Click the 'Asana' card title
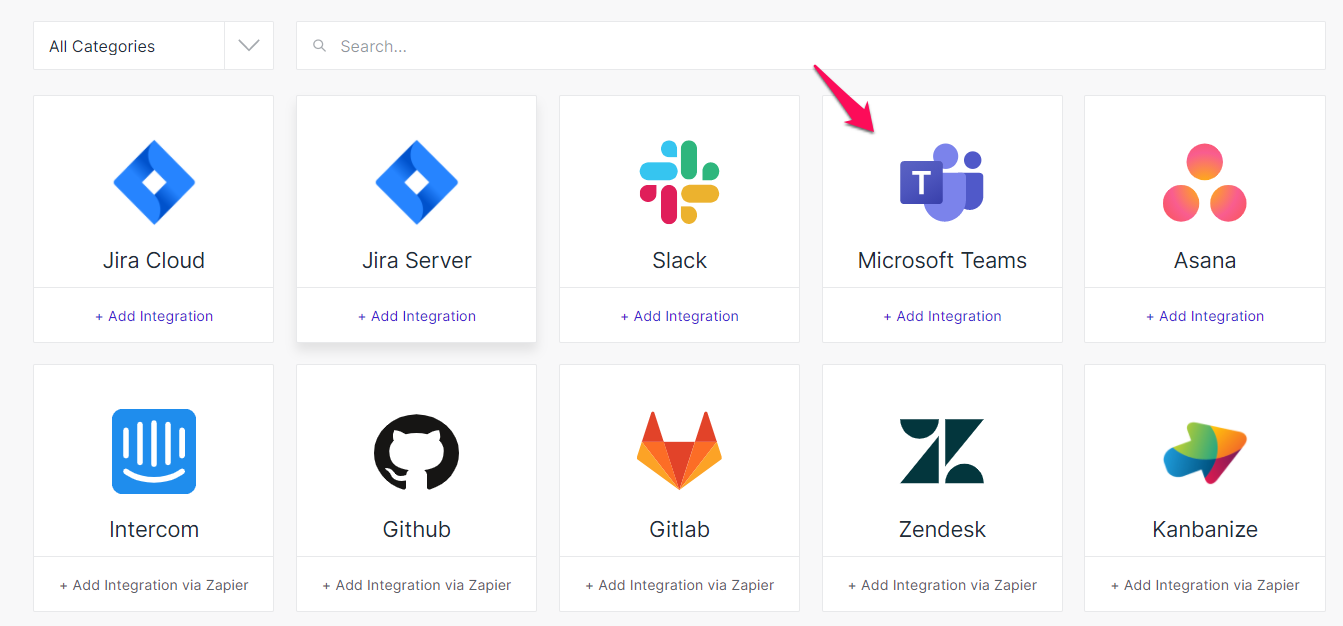This screenshot has width=1343, height=626. click(x=1205, y=261)
